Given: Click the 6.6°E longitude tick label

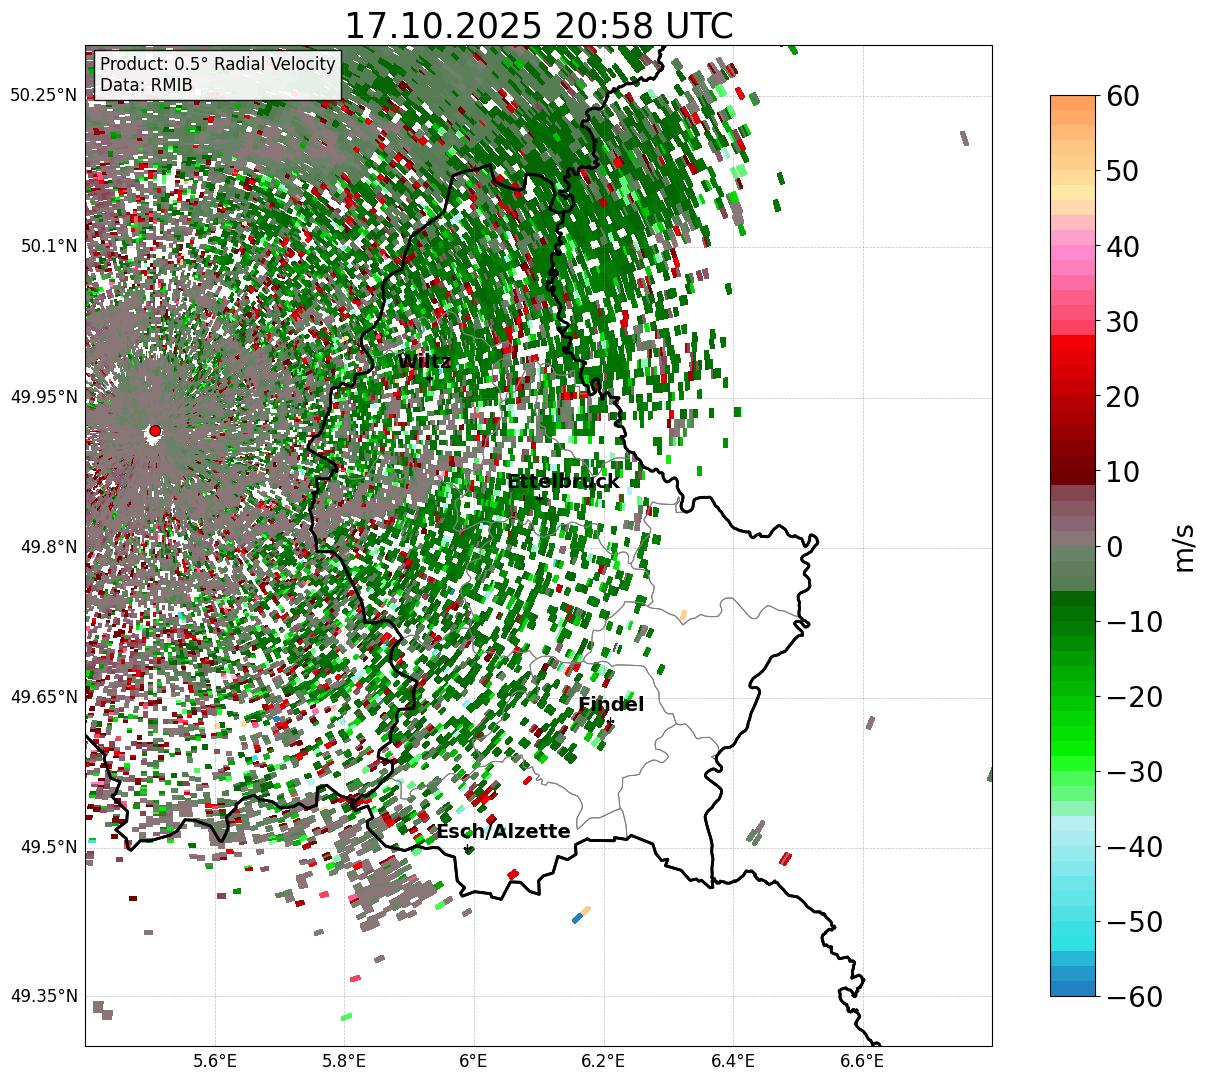Looking at the screenshot, I should pyautogui.click(x=862, y=1061).
